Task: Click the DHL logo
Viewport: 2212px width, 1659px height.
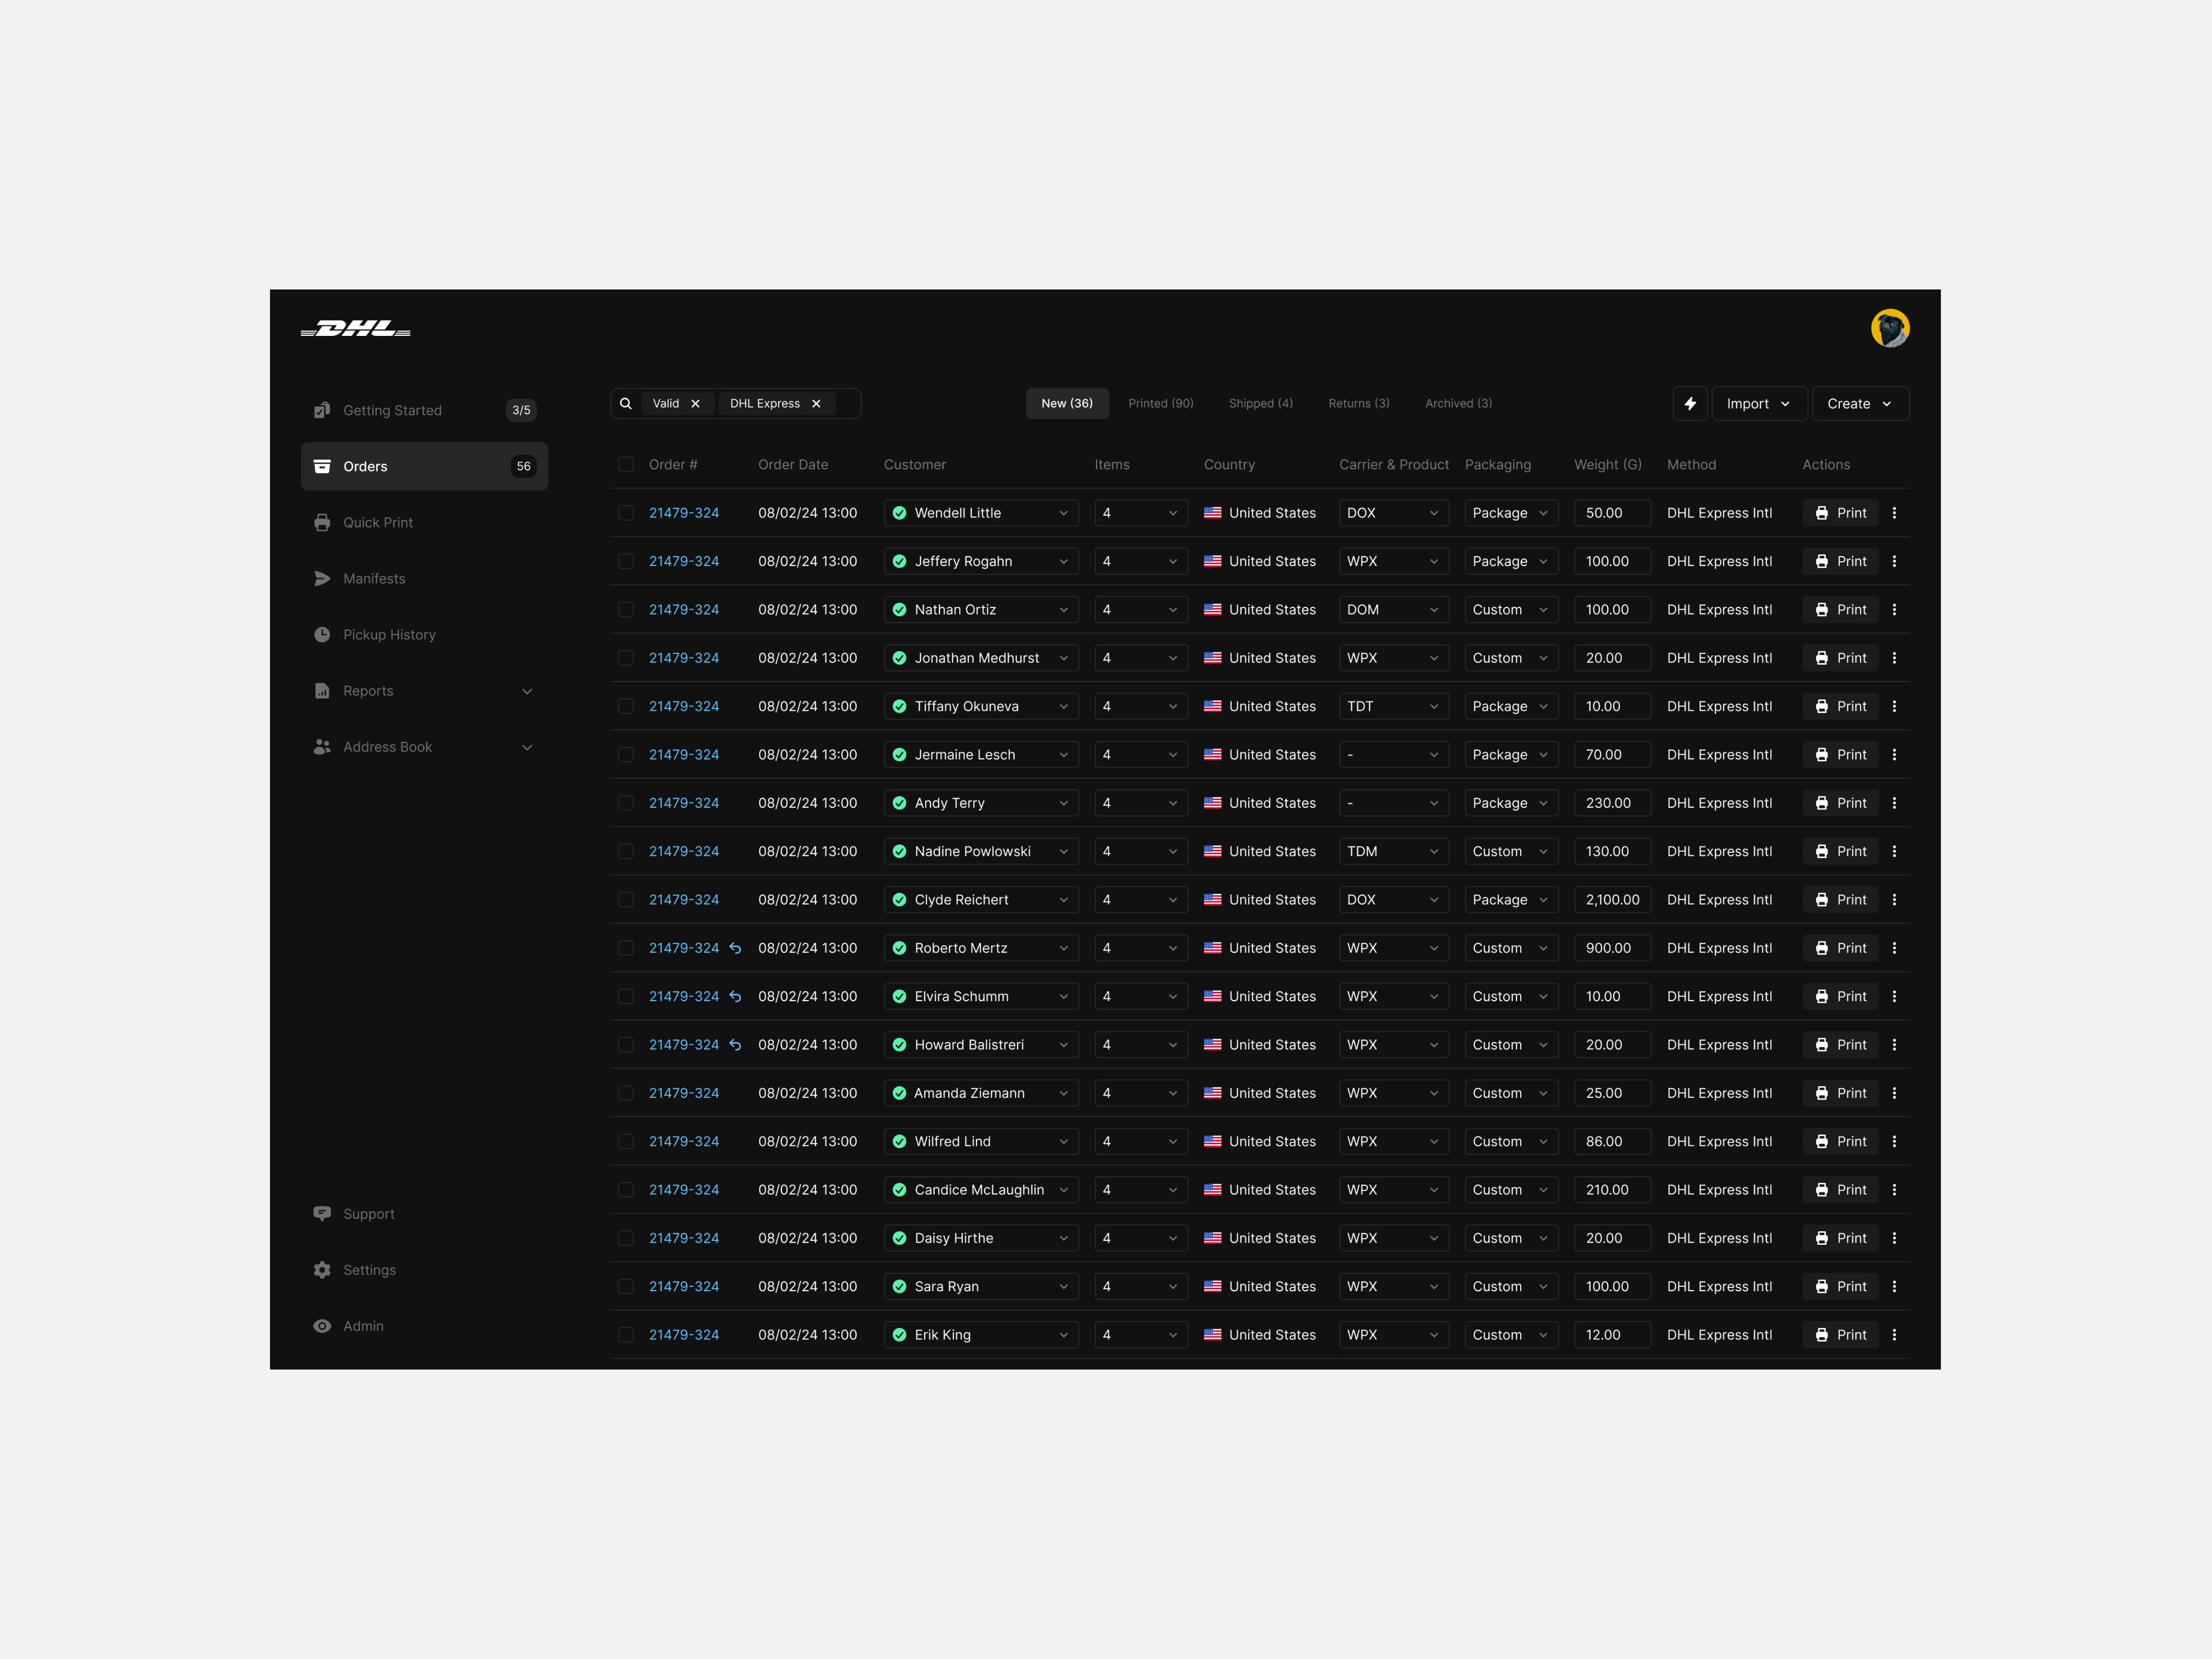Action: [355, 328]
